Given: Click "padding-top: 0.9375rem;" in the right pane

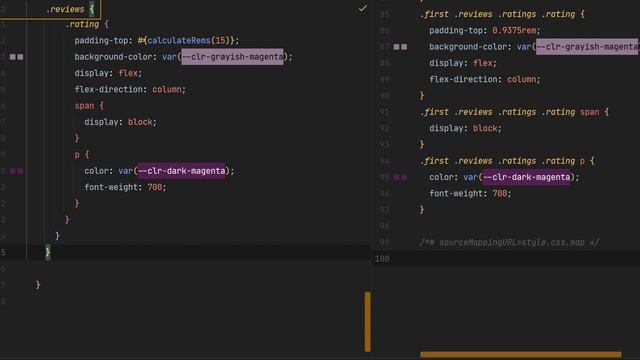Looking at the screenshot, I should click(x=485, y=30).
